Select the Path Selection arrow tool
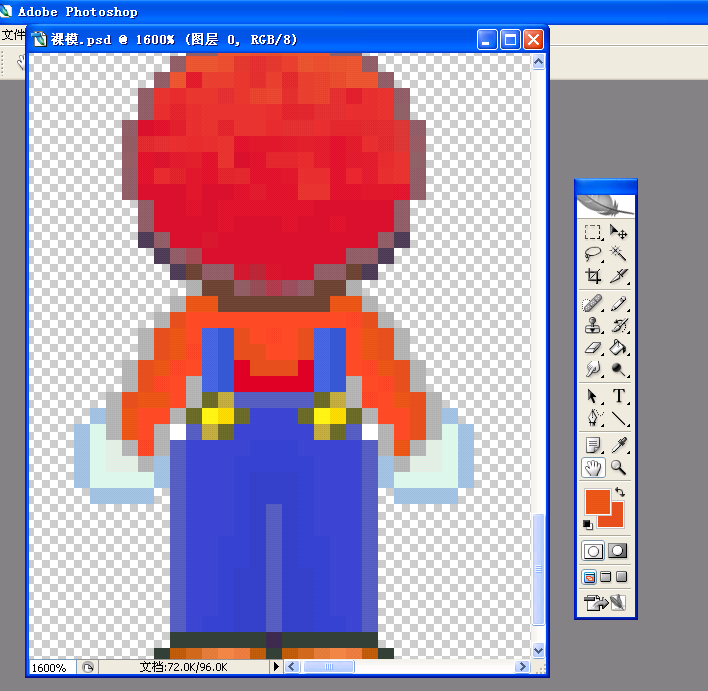Image resolution: width=708 pixels, height=691 pixels. pos(592,396)
